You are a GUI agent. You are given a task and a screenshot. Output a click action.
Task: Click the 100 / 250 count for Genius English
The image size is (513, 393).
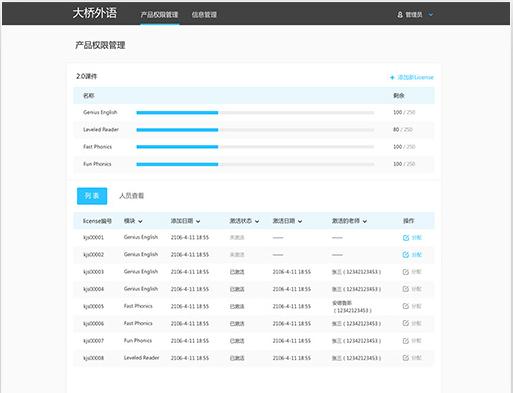[404, 112]
